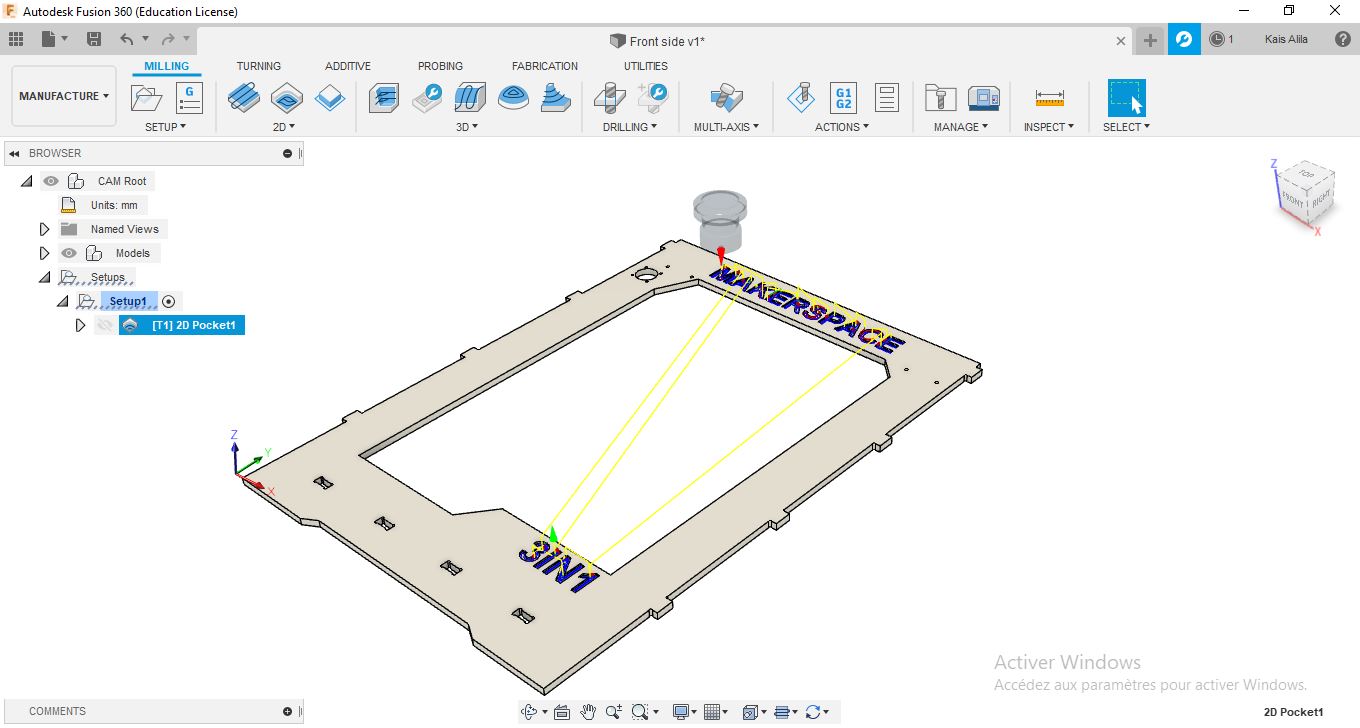Expand the Models node
This screenshot has height=728, width=1360.
[44, 253]
